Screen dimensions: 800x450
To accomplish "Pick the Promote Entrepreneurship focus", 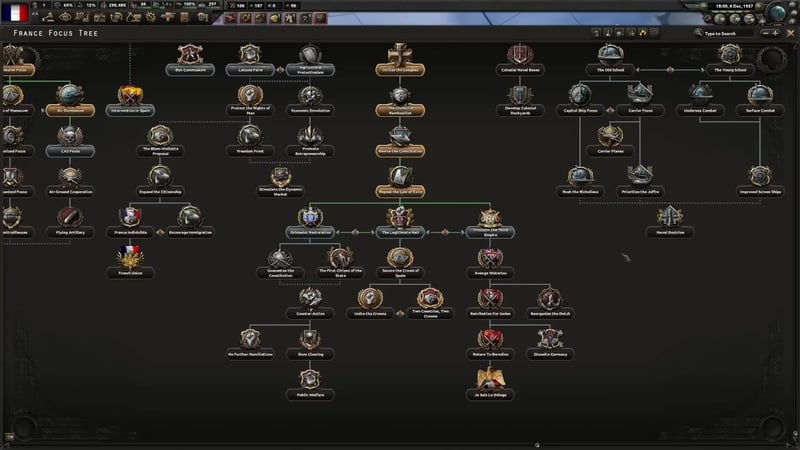I will coord(310,141).
